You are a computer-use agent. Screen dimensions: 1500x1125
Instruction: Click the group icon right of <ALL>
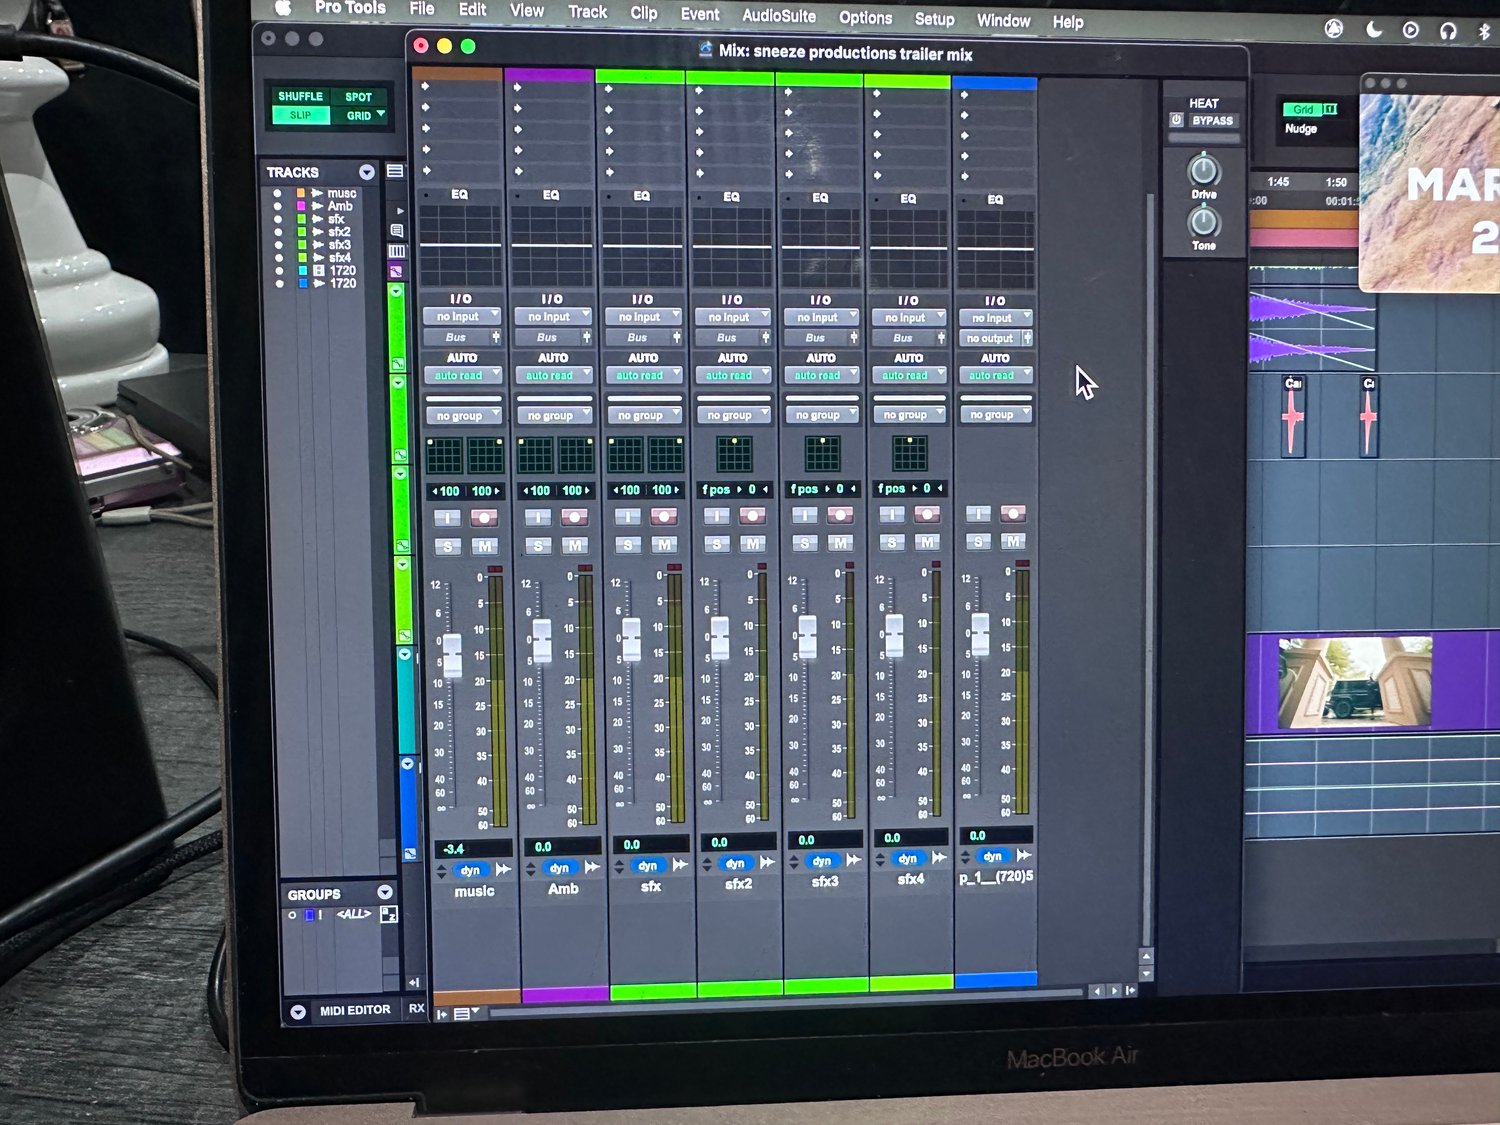[388, 914]
